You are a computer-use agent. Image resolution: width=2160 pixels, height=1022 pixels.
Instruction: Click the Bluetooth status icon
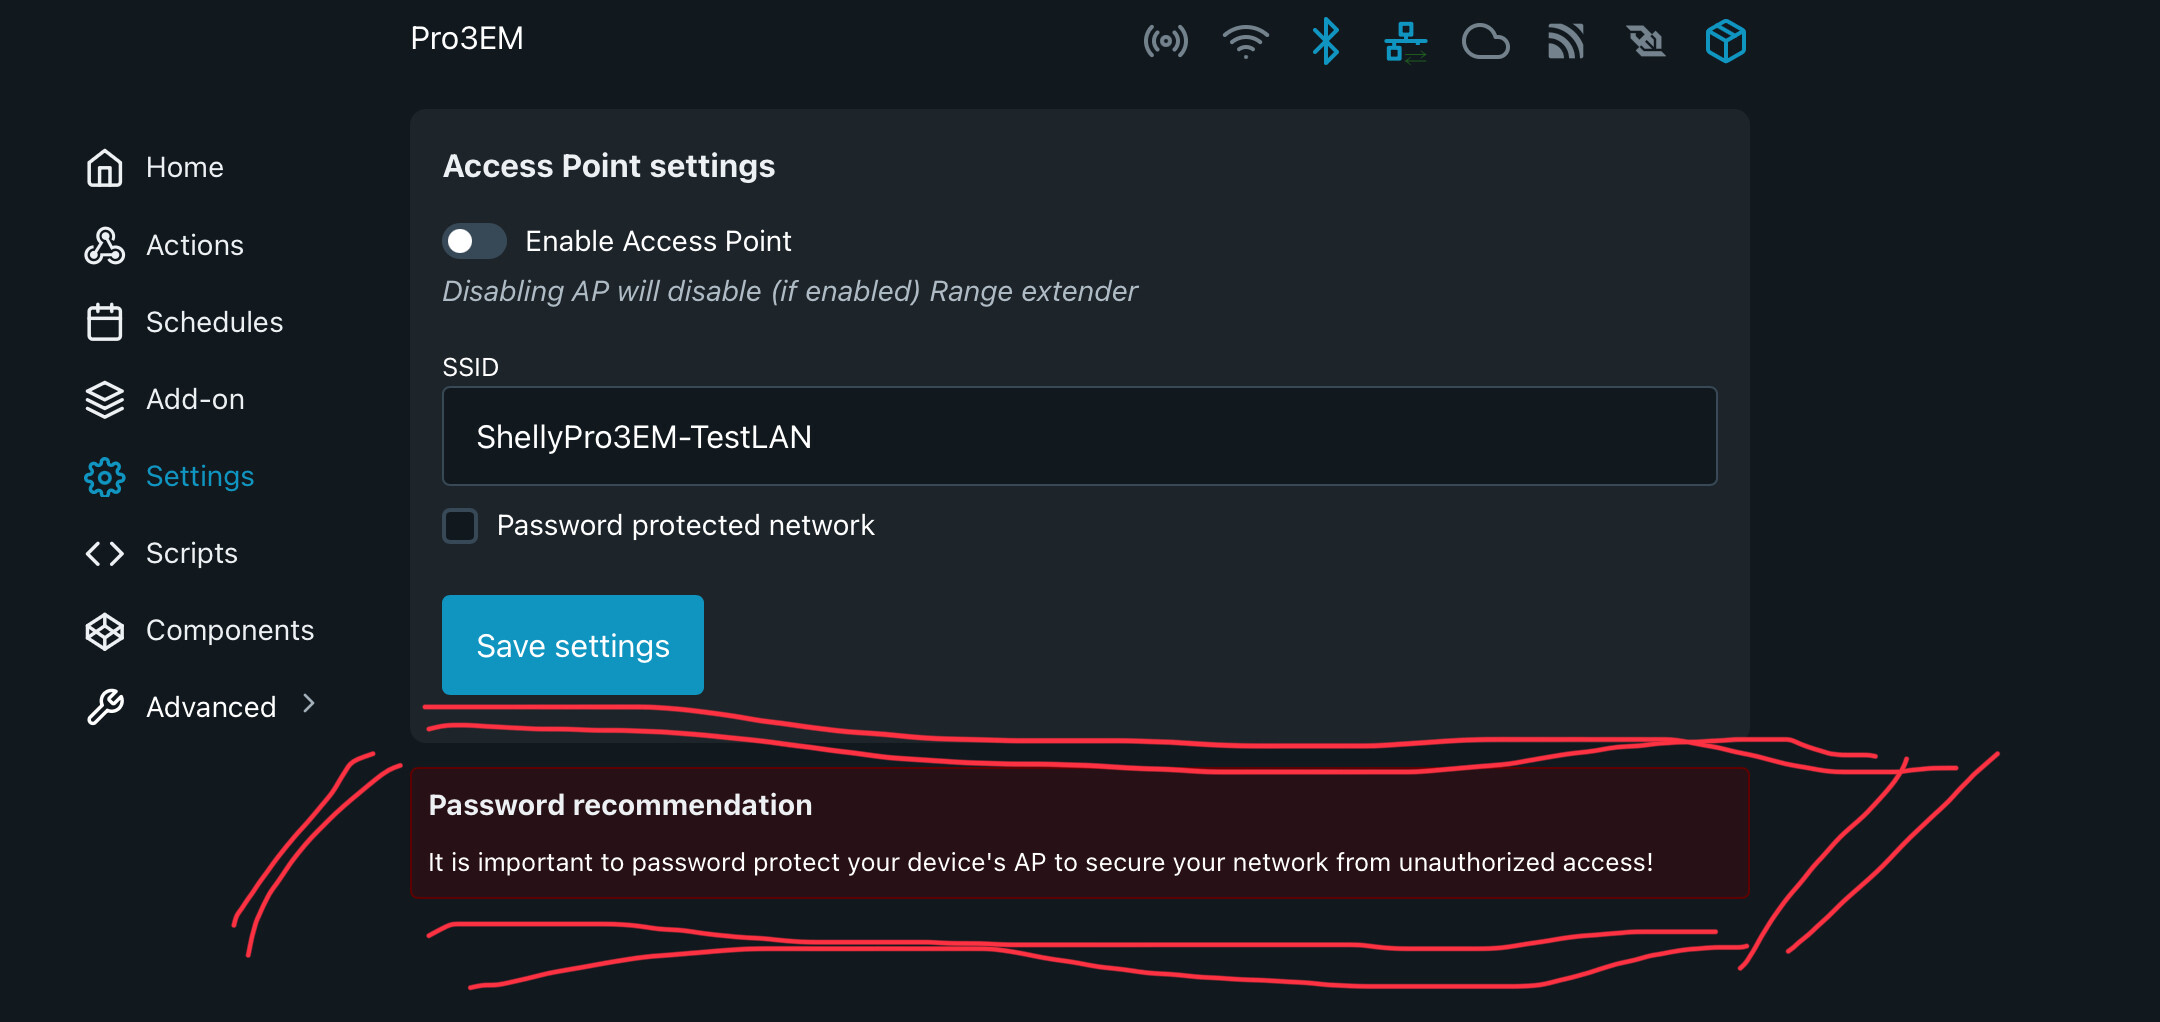[1325, 42]
